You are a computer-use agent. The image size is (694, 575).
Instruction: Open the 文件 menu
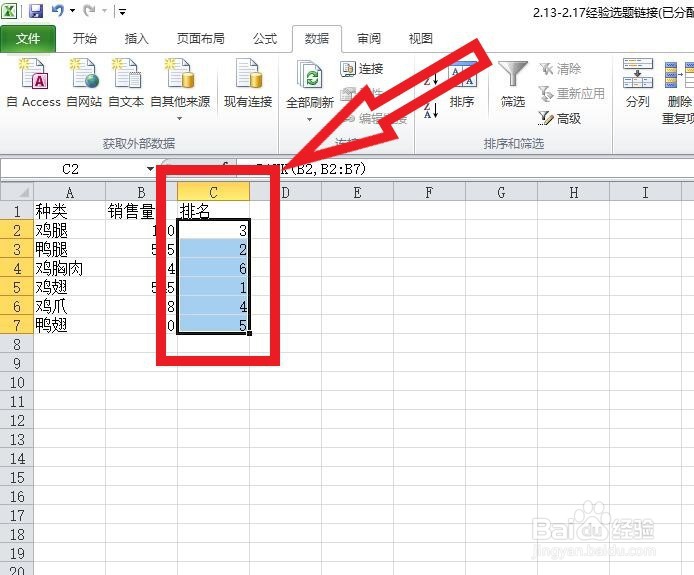pyautogui.click(x=28, y=39)
